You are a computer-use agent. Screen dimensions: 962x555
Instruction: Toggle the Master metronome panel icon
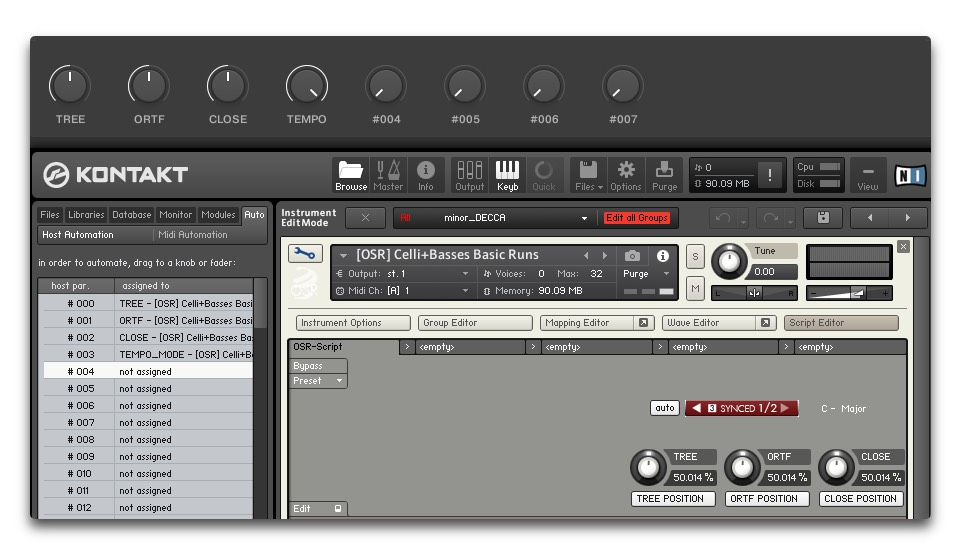tap(388, 175)
